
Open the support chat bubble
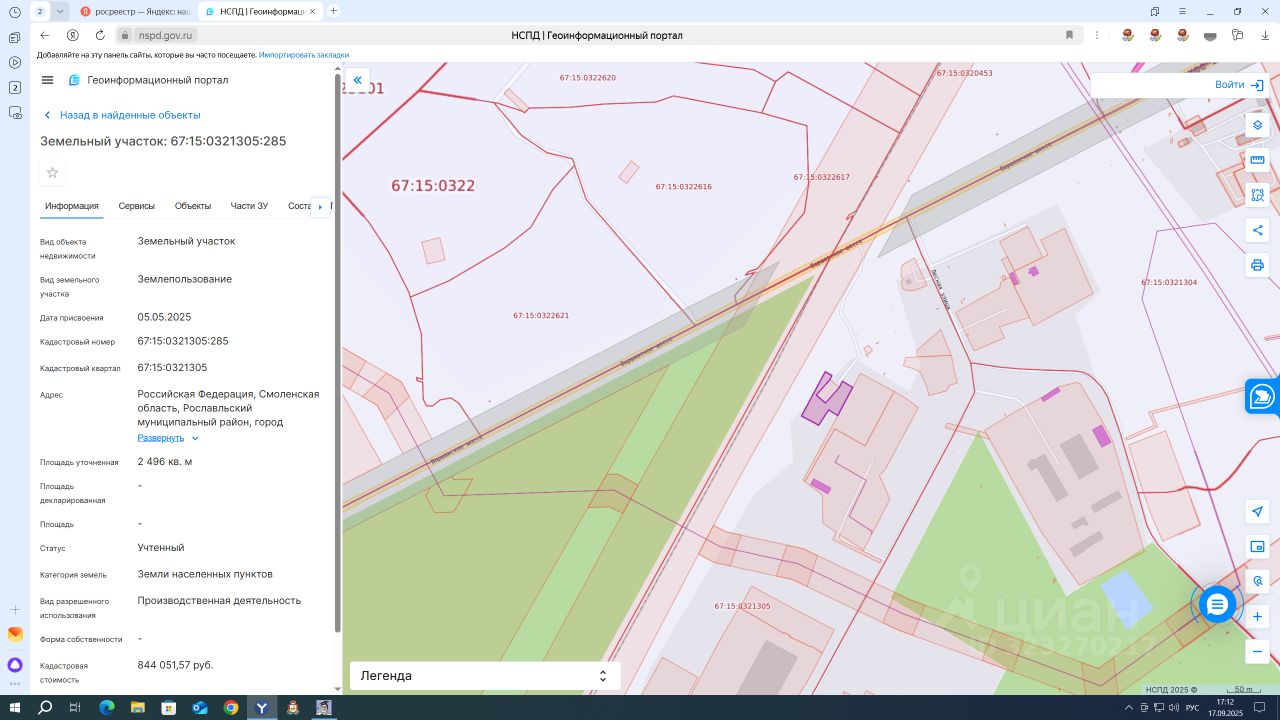[1217, 604]
